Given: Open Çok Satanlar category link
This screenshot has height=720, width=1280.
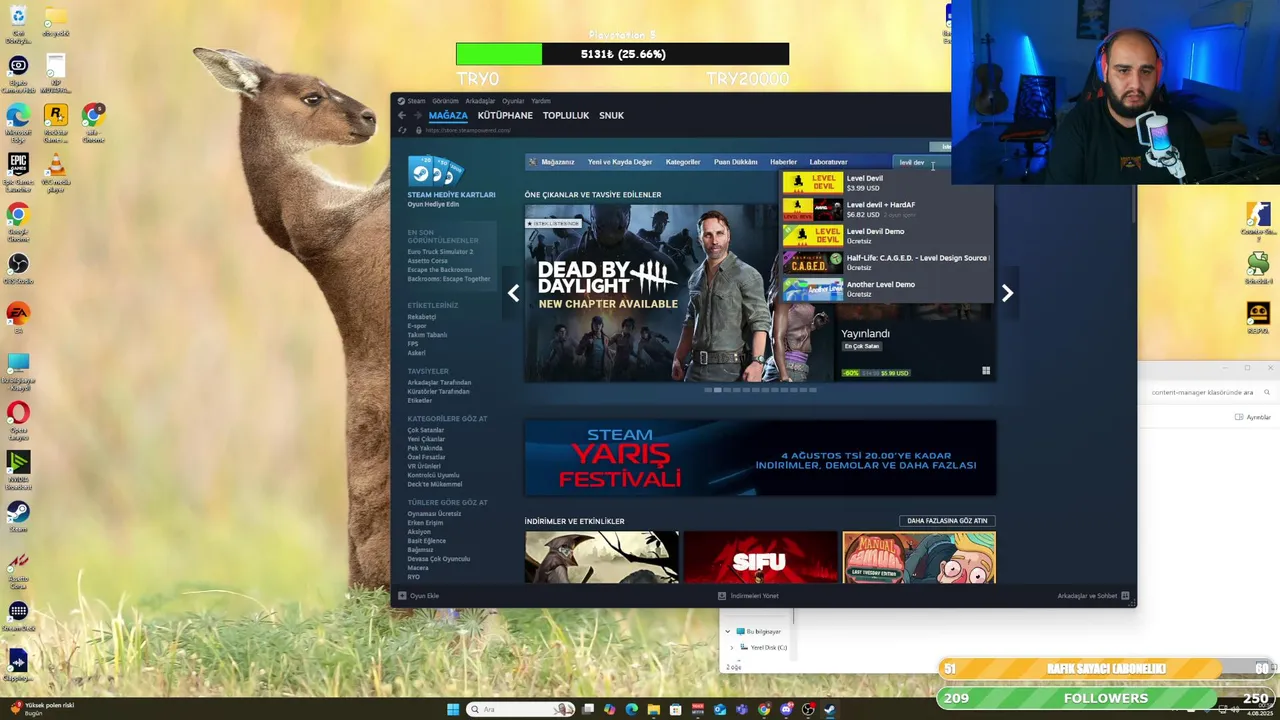Looking at the screenshot, I should tap(425, 430).
